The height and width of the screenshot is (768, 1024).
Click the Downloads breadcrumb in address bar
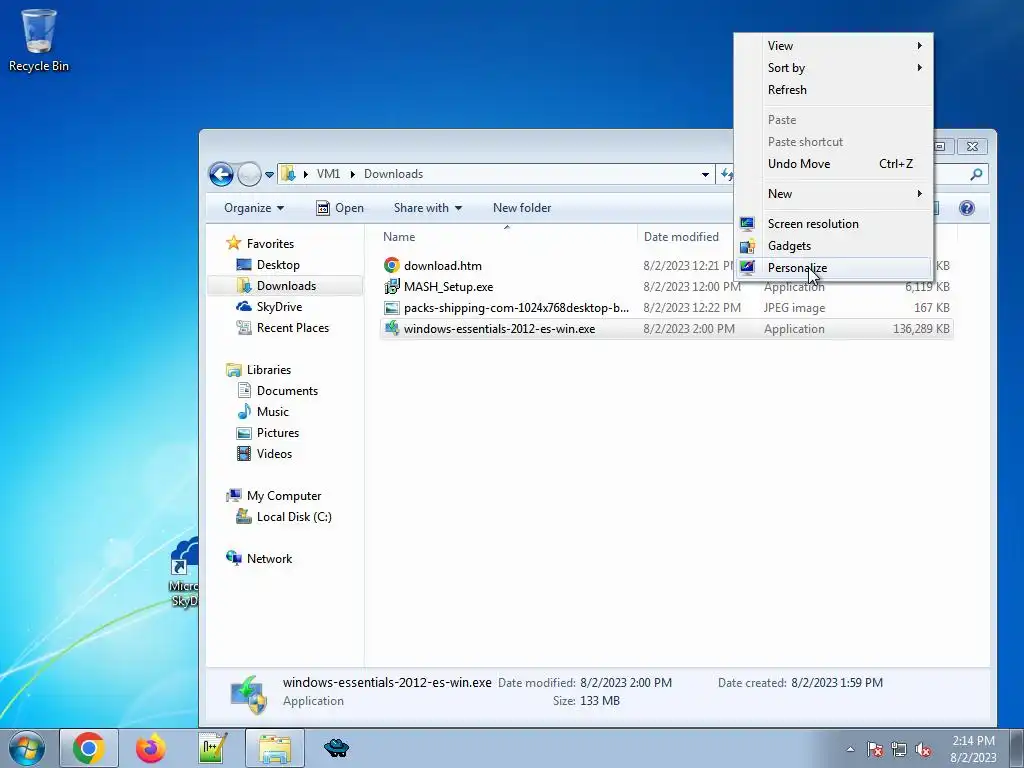393,174
